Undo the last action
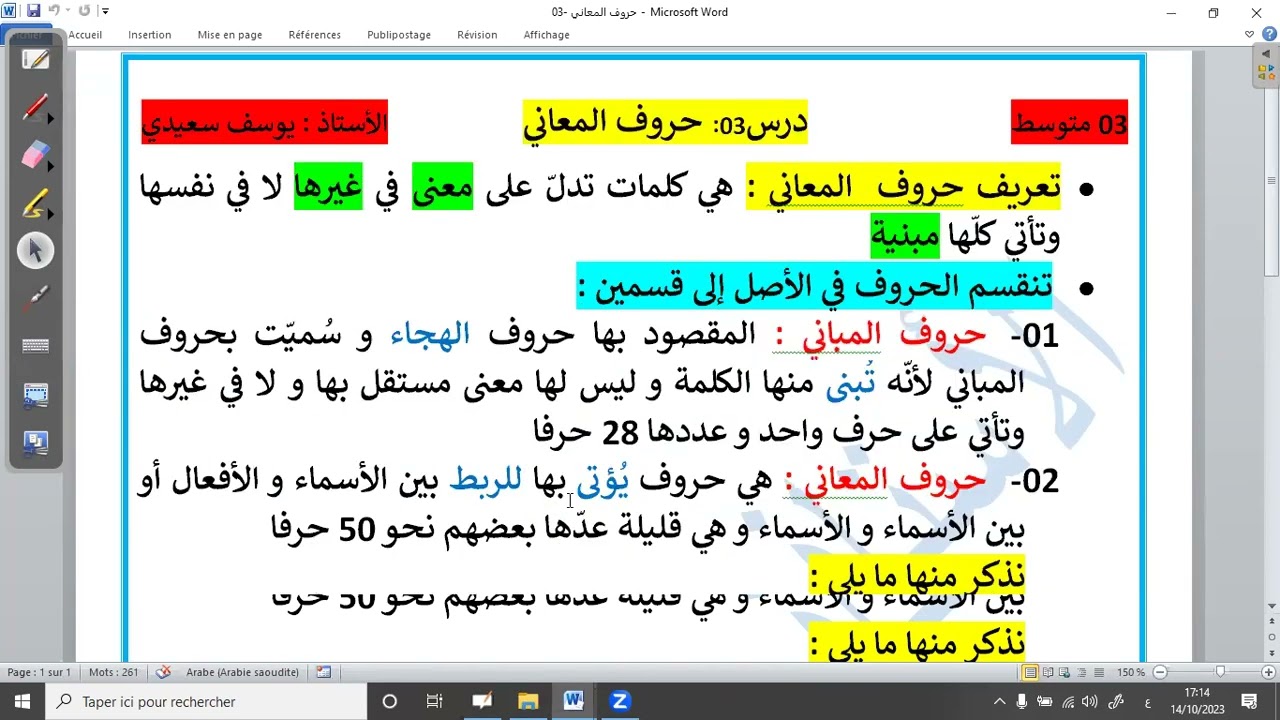The width and height of the screenshot is (1280, 720). (x=54, y=12)
